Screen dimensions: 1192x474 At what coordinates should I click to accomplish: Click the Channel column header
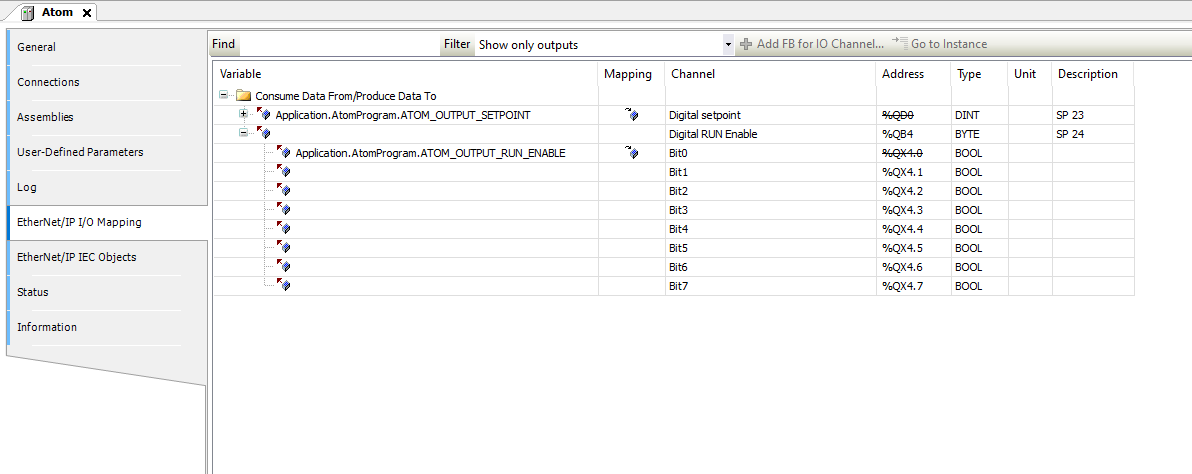click(771, 74)
